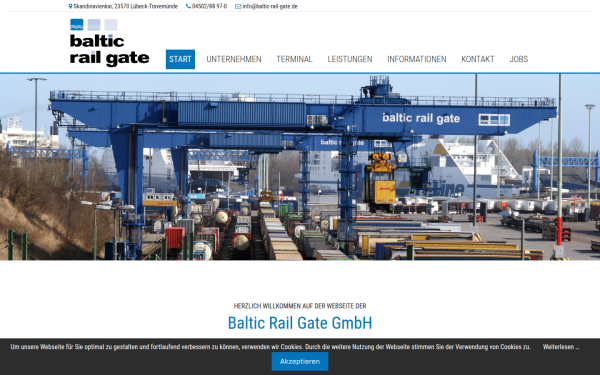The height and width of the screenshot is (375, 600).
Task: Go to the TERMINAL page
Action: click(294, 59)
